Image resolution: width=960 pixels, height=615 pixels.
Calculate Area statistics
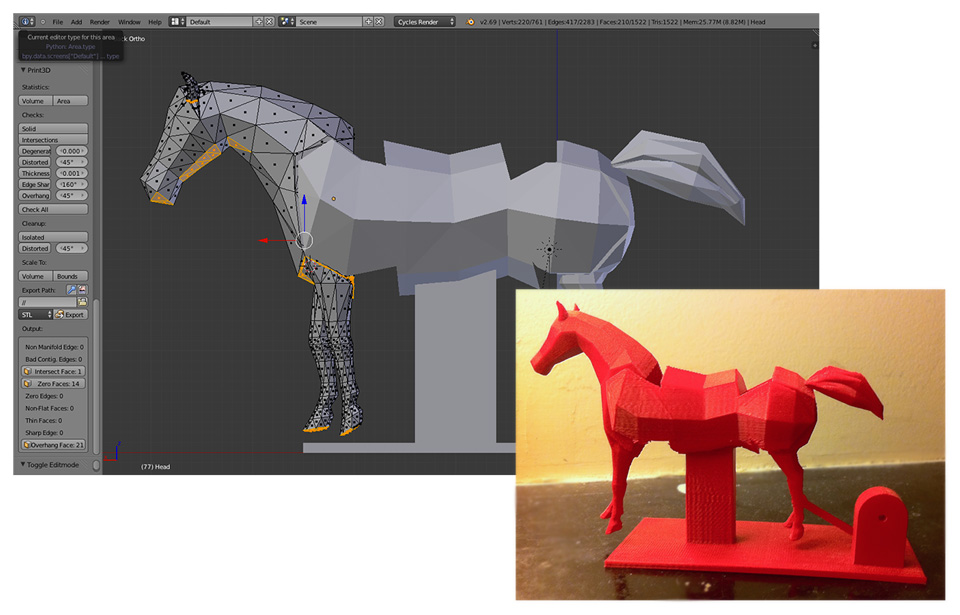[70, 100]
